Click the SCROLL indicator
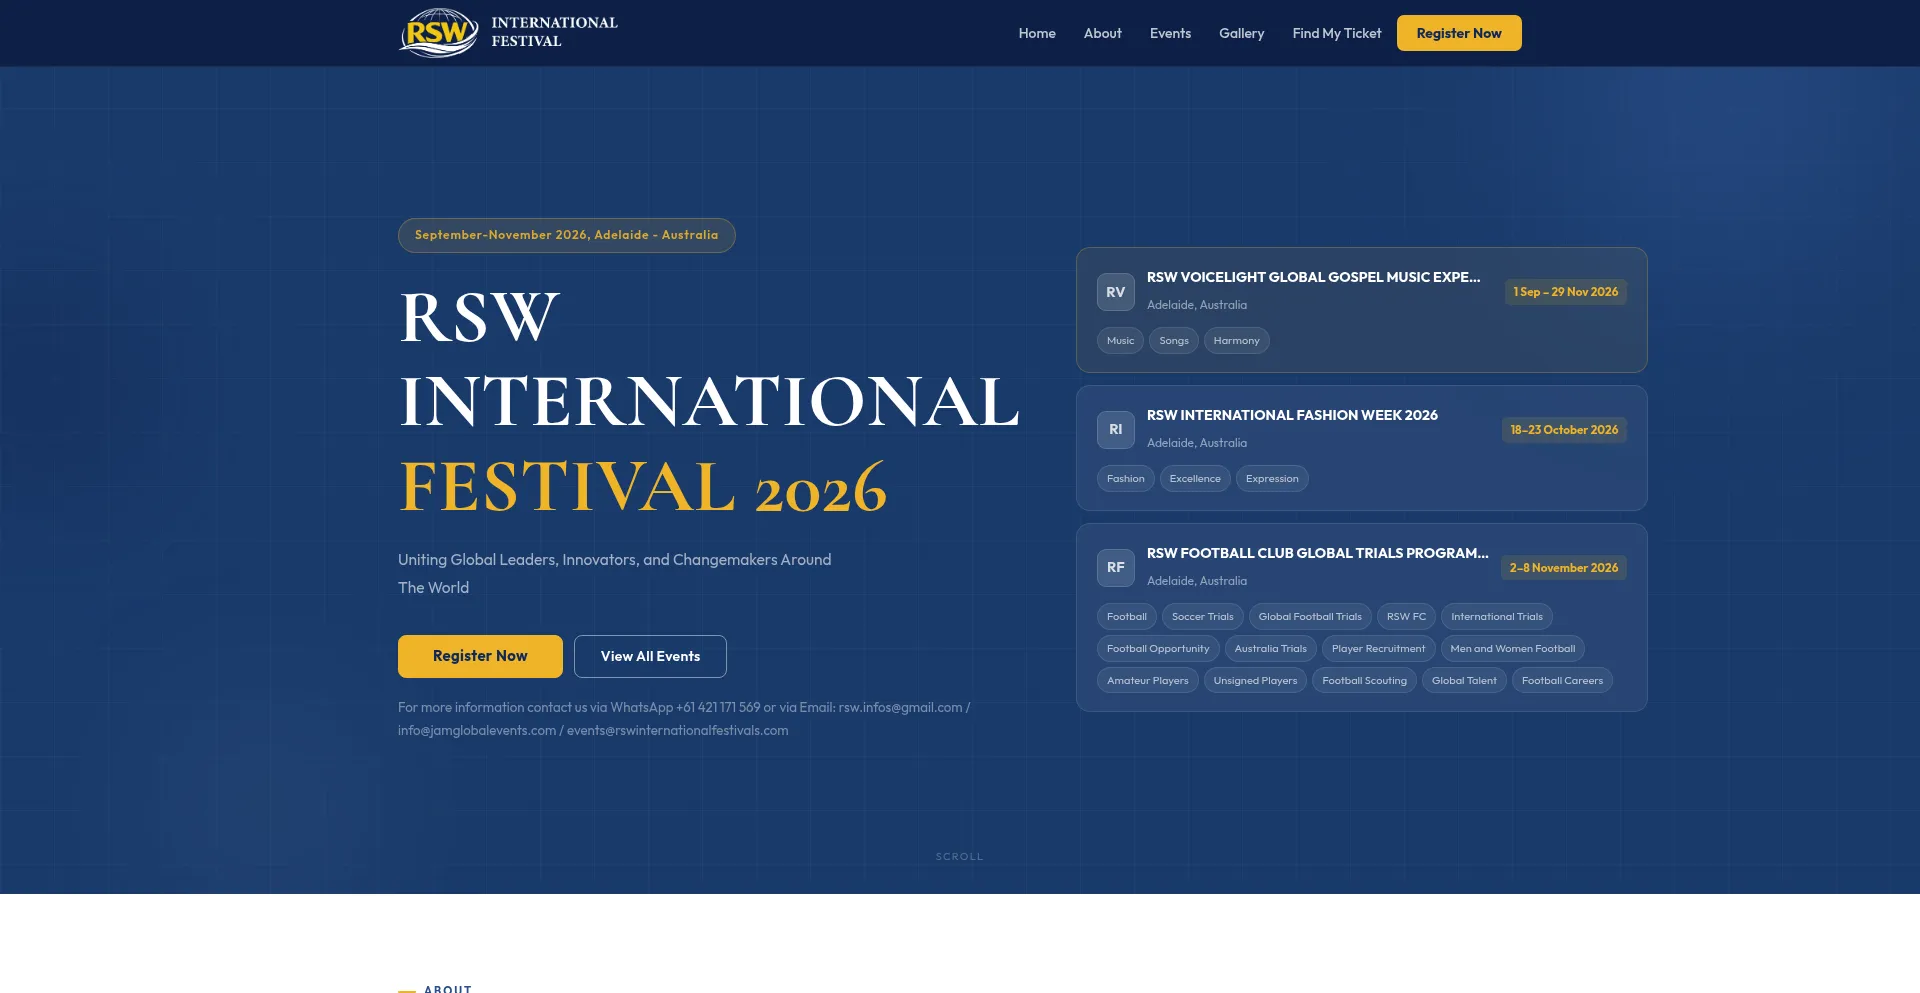Viewport: 1920px width, 993px height. (959, 857)
